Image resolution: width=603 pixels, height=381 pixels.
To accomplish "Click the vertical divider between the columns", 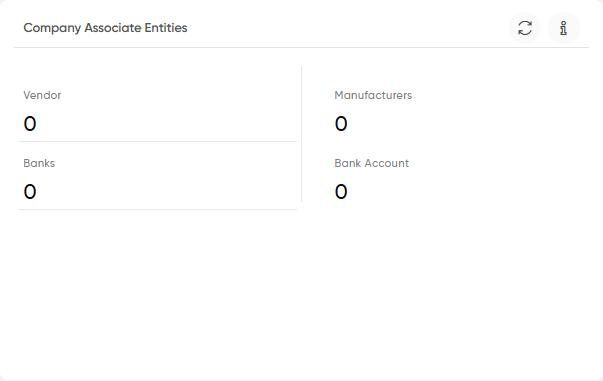I will pyautogui.click(x=302, y=134).
